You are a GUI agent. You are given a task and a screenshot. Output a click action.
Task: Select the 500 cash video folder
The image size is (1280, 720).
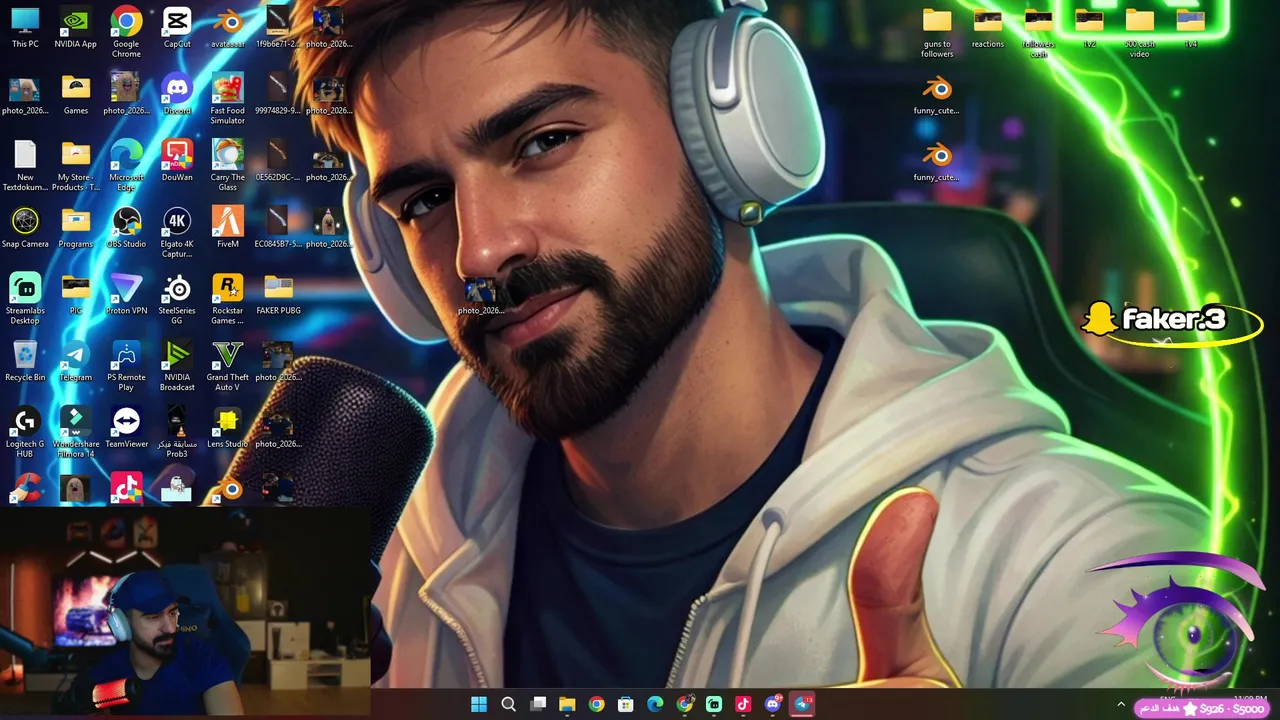1140,32
